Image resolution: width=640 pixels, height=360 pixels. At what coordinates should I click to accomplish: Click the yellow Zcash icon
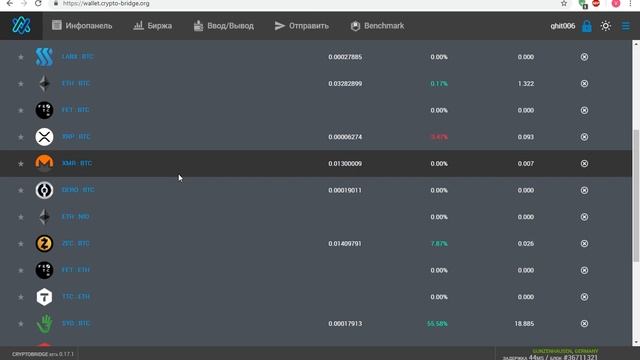coord(44,243)
